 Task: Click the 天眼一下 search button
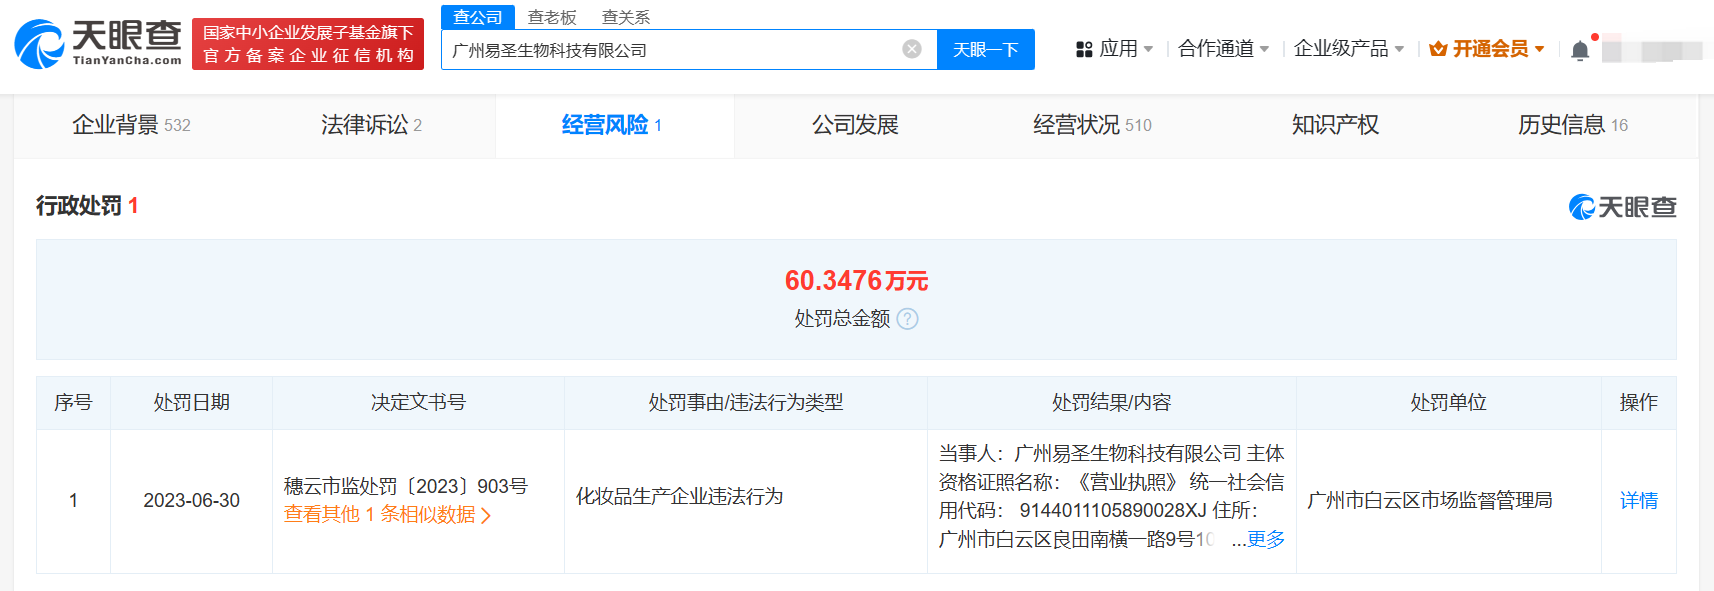[x=986, y=49]
